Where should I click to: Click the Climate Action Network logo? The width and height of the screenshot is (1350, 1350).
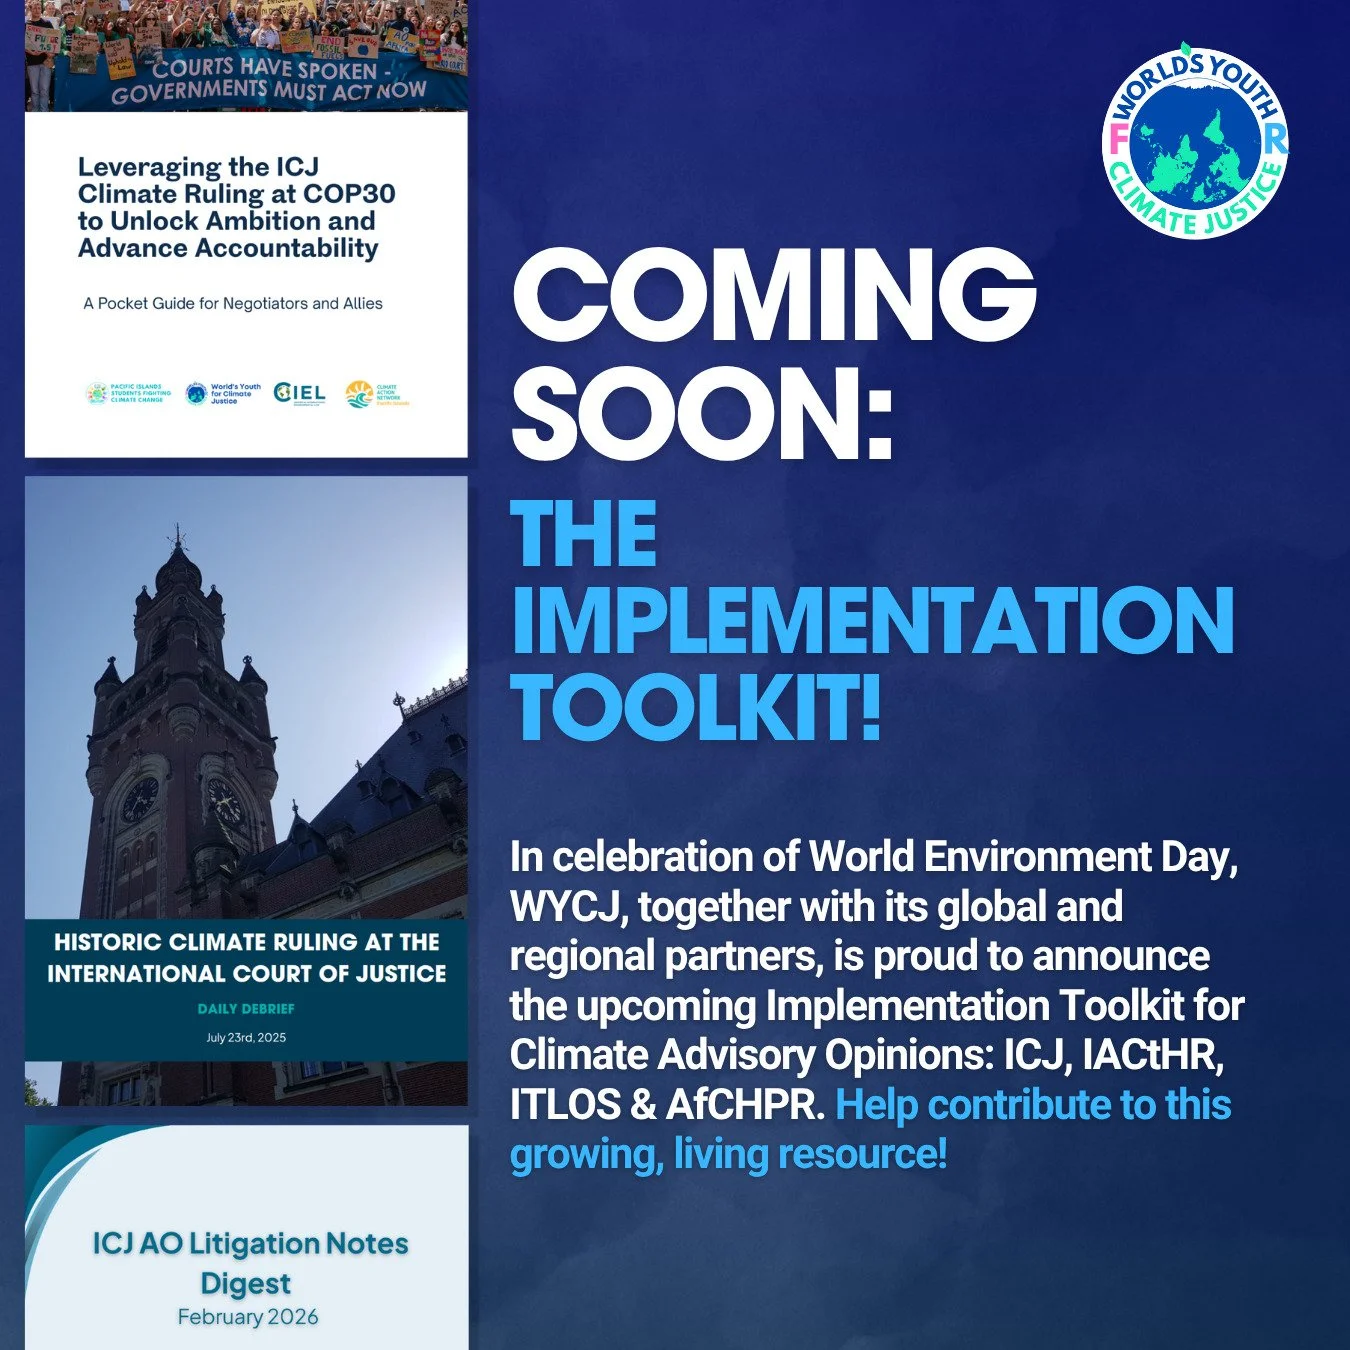(x=377, y=394)
